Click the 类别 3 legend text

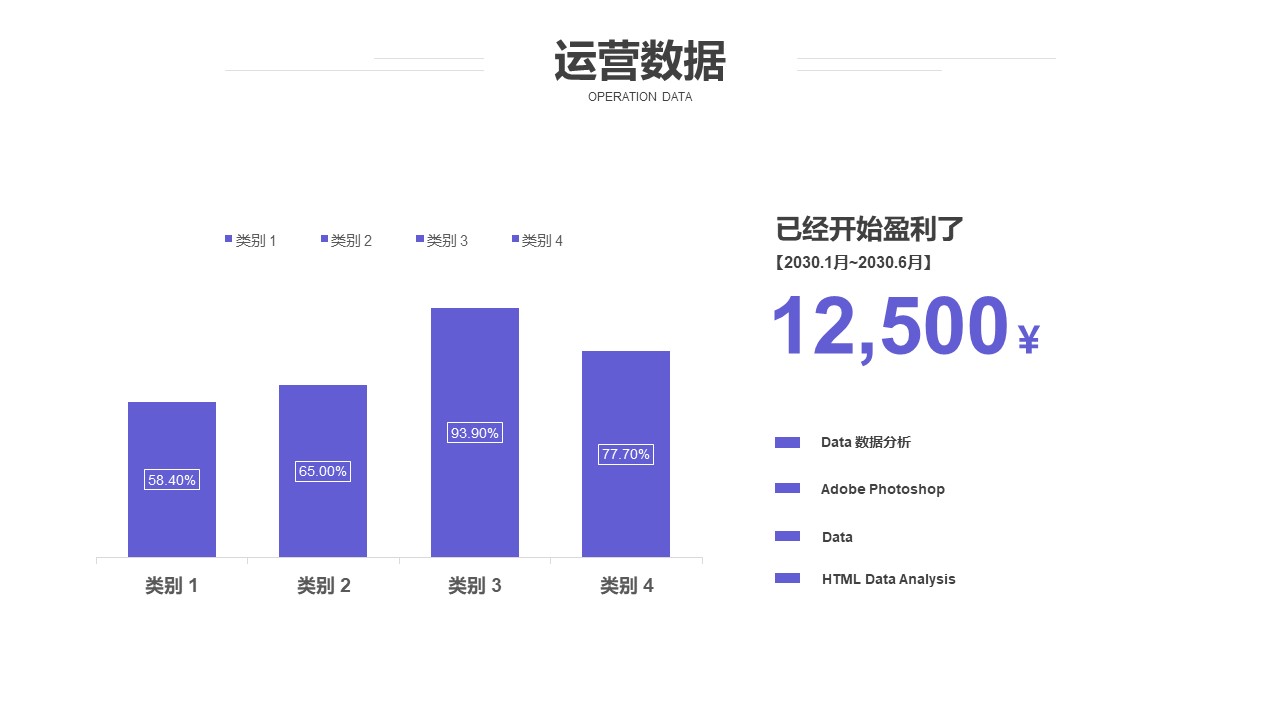click(447, 241)
